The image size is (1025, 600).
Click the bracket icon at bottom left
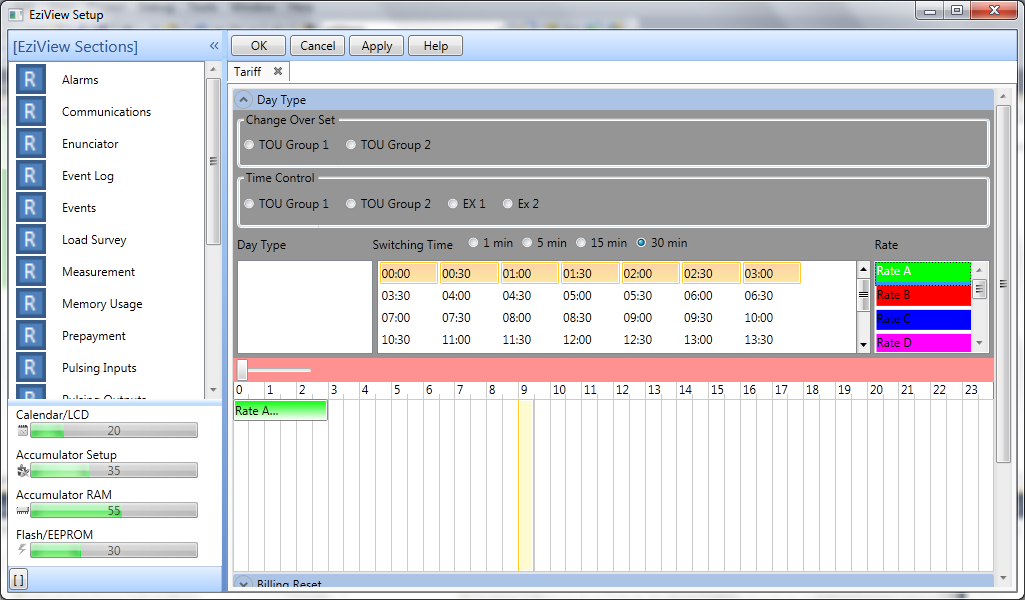click(x=19, y=579)
